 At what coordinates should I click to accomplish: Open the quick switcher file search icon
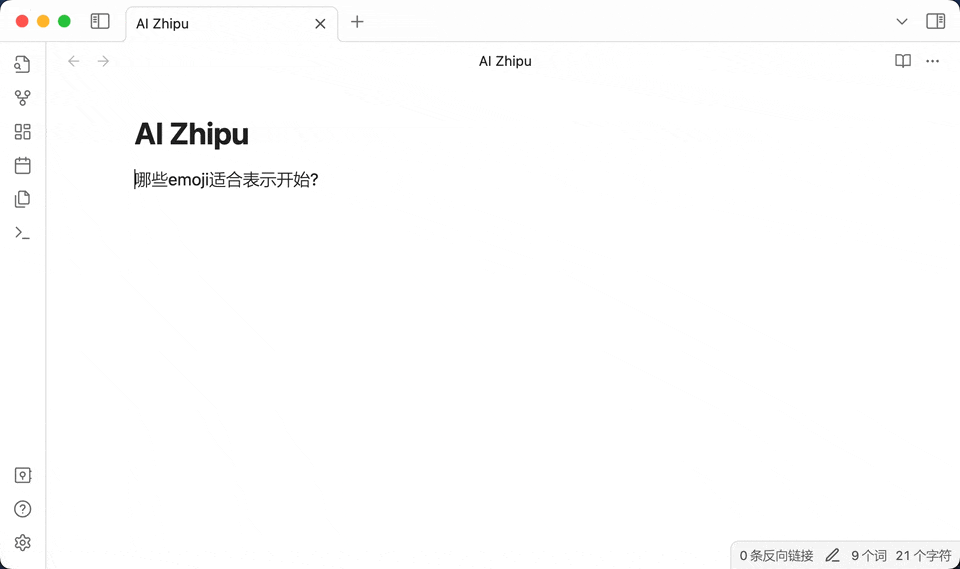(x=23, y=64)
